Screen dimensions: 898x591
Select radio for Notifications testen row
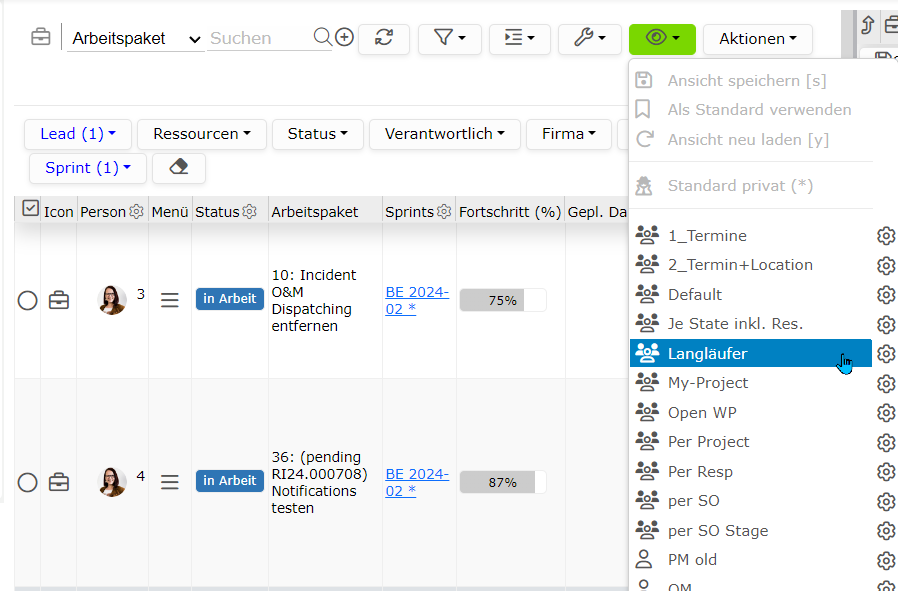27,482
